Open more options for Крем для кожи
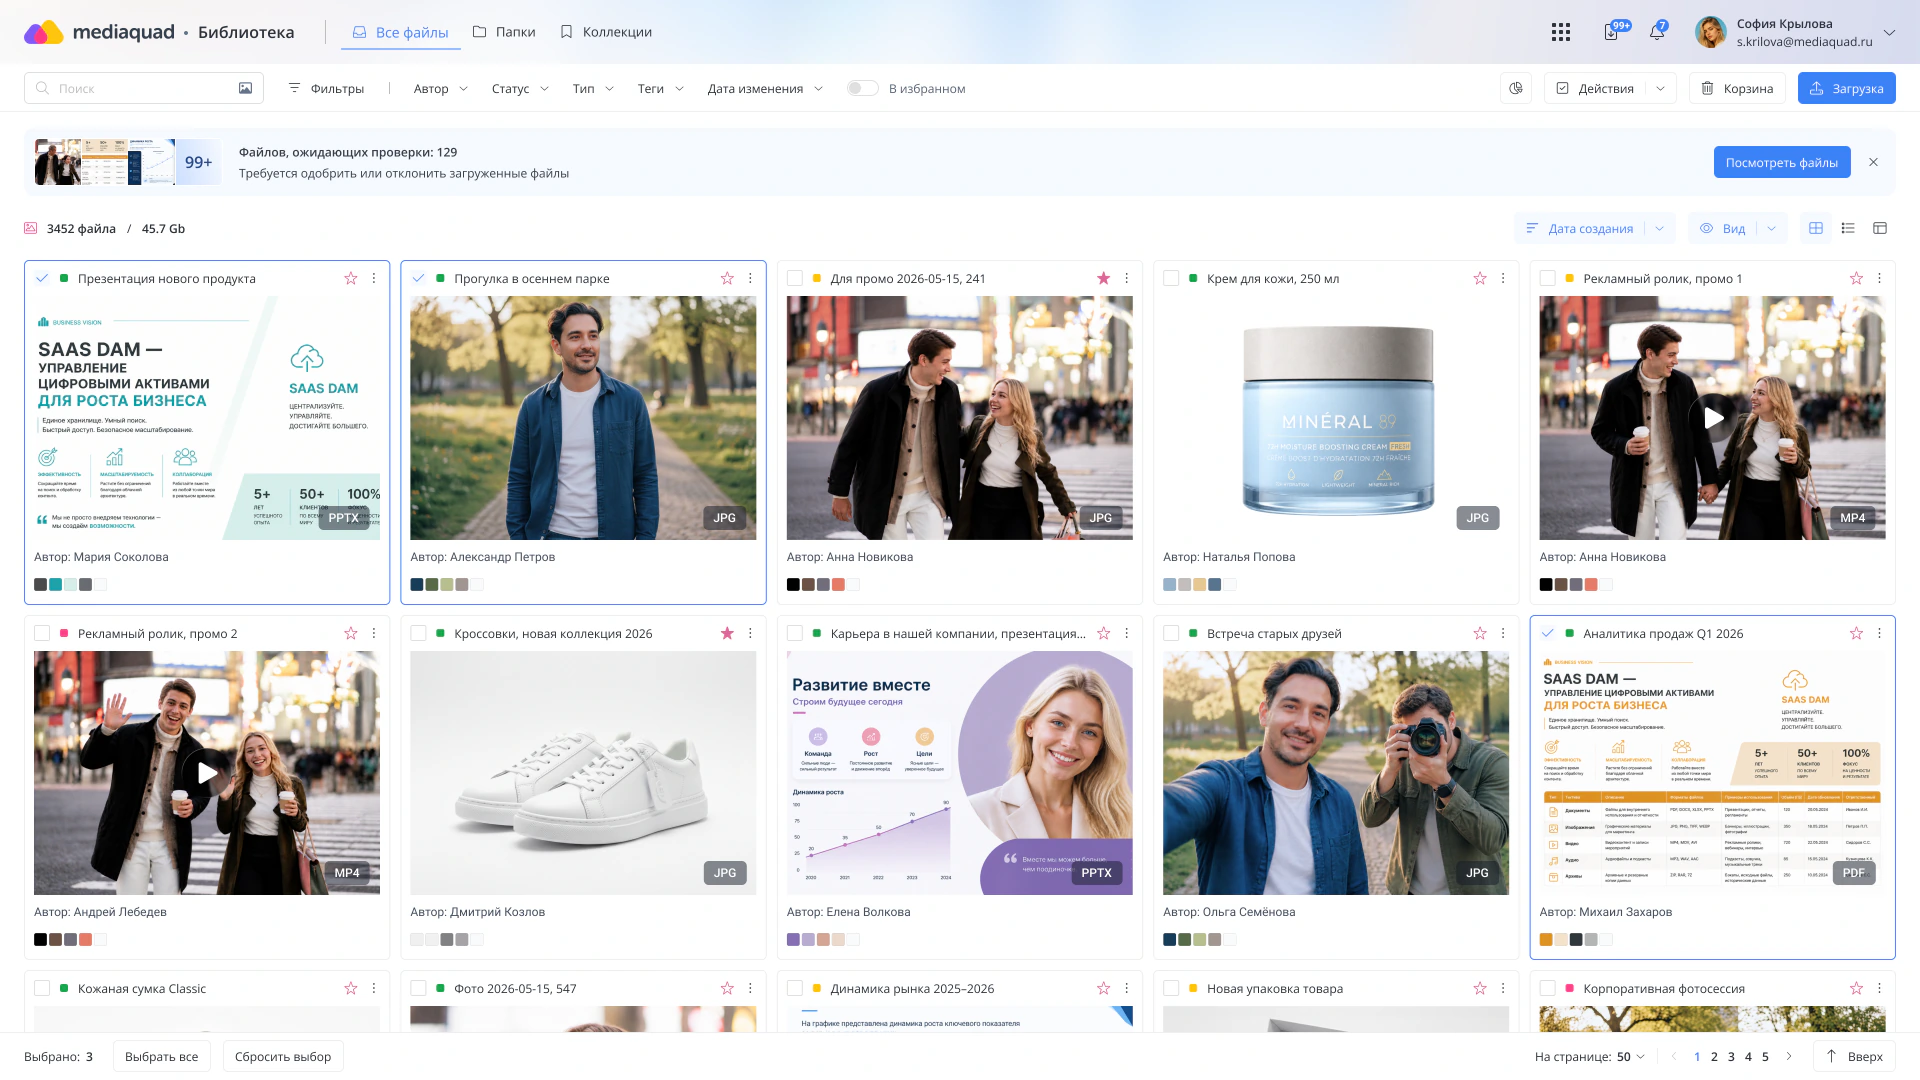Screen dimensions: 1920x1080 click(x=1503, y=278)
